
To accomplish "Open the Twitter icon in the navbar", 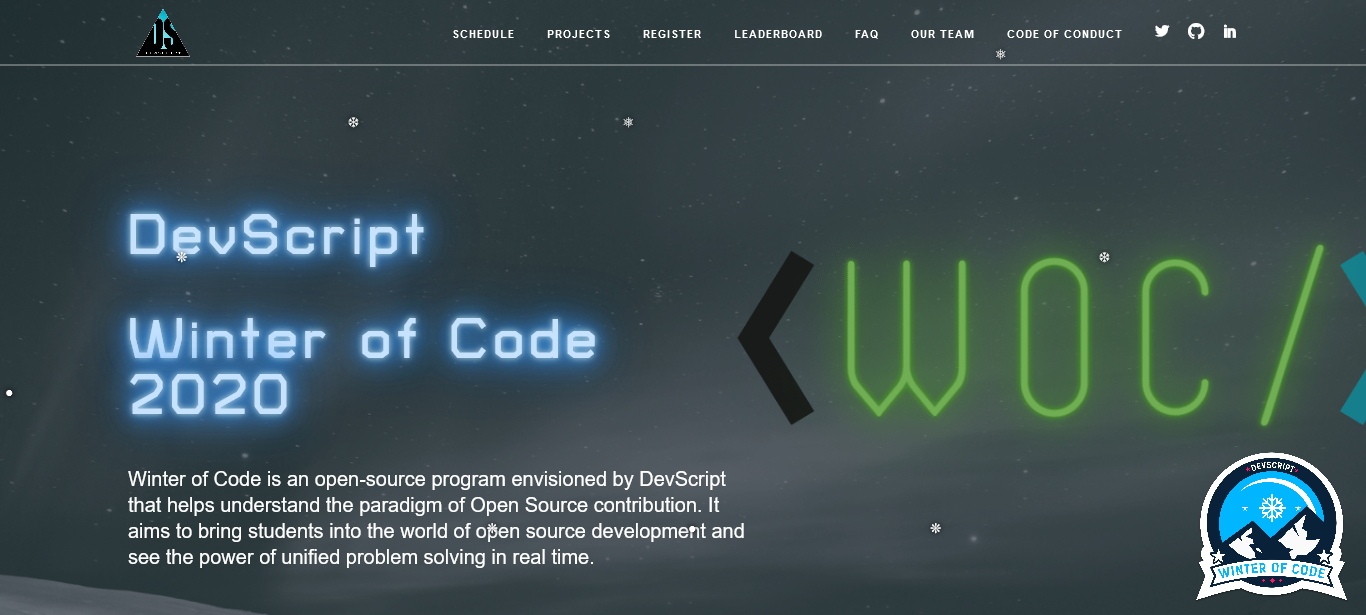I will (x=1161, y=31).
